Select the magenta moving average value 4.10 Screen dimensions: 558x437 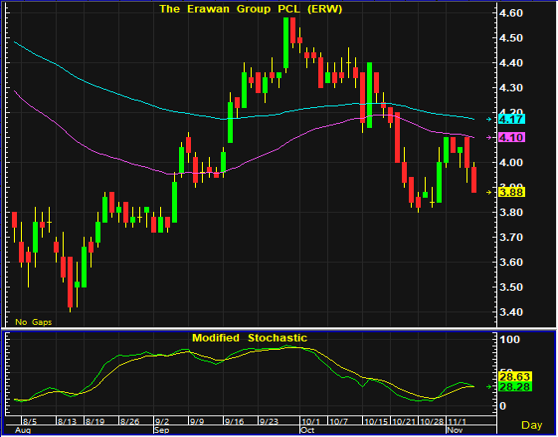512,137
